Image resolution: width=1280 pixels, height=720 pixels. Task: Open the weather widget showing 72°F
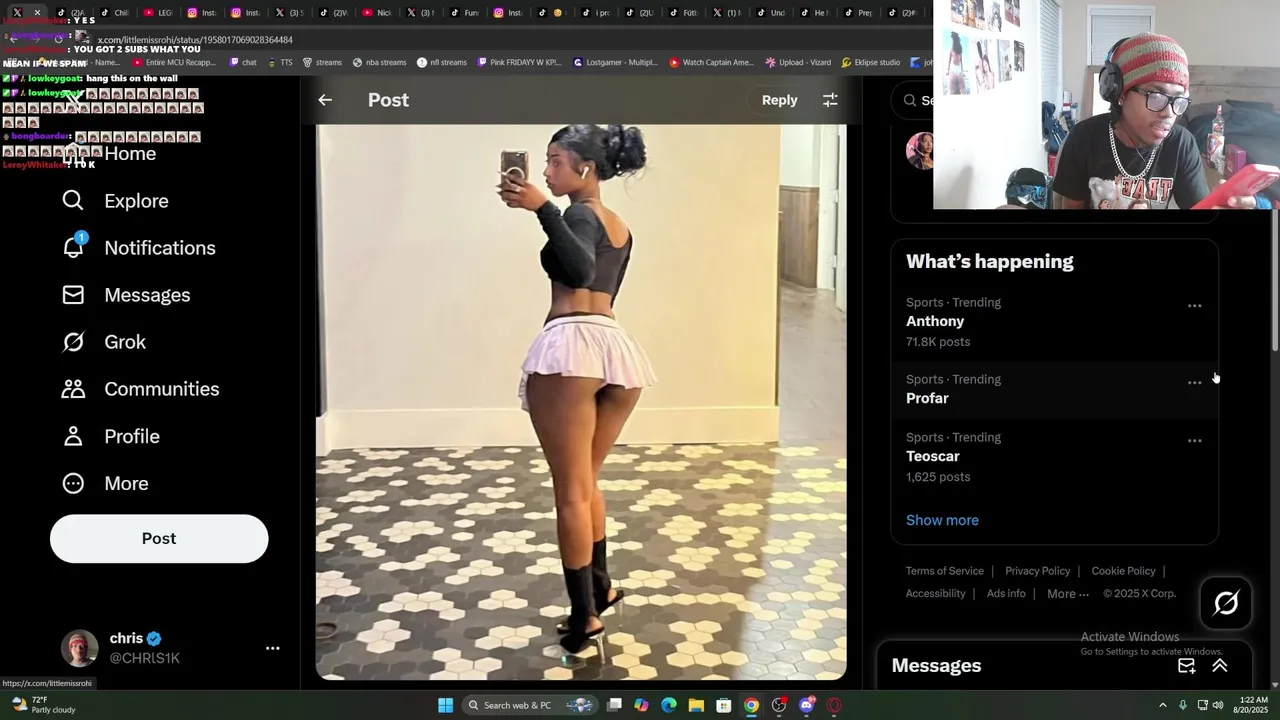[45, 705]
